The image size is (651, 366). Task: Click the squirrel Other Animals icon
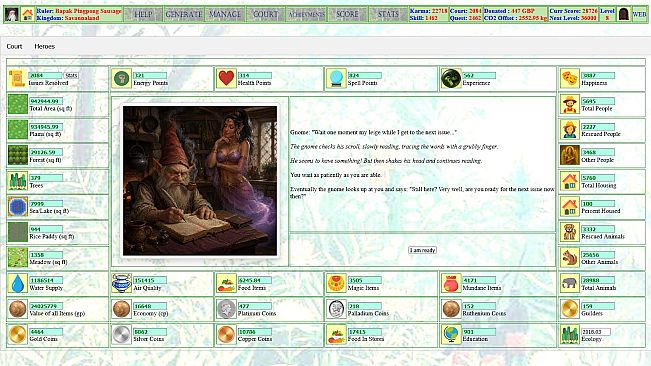[x=570, y=258]
